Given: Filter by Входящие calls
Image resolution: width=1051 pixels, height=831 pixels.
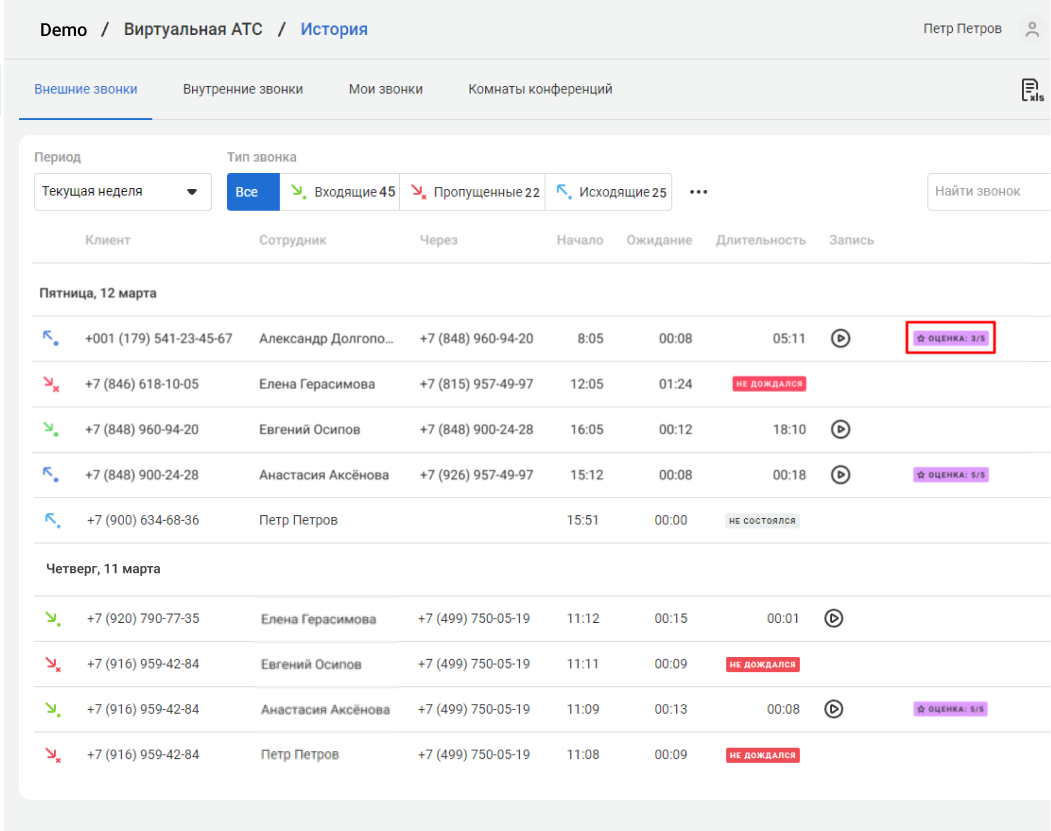Looking at the screenshot, I should coord(340,192).
